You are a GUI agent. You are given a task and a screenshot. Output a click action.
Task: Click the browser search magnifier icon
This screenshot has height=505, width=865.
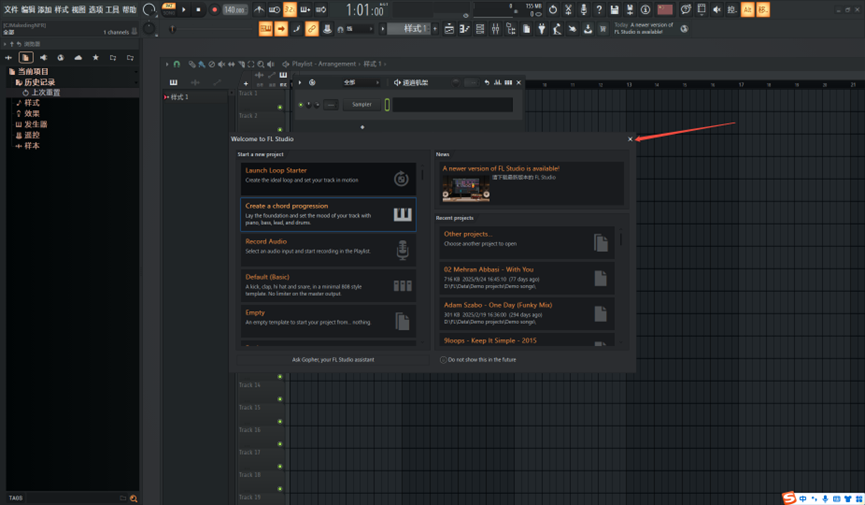pos(133,498)
